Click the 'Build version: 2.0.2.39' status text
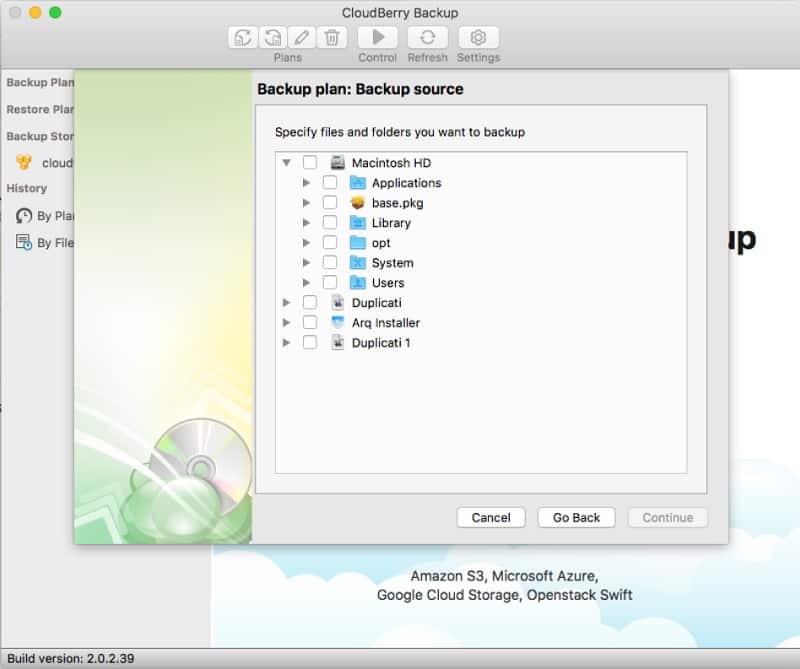Screen dimensions: 800x669 [70, 658]
